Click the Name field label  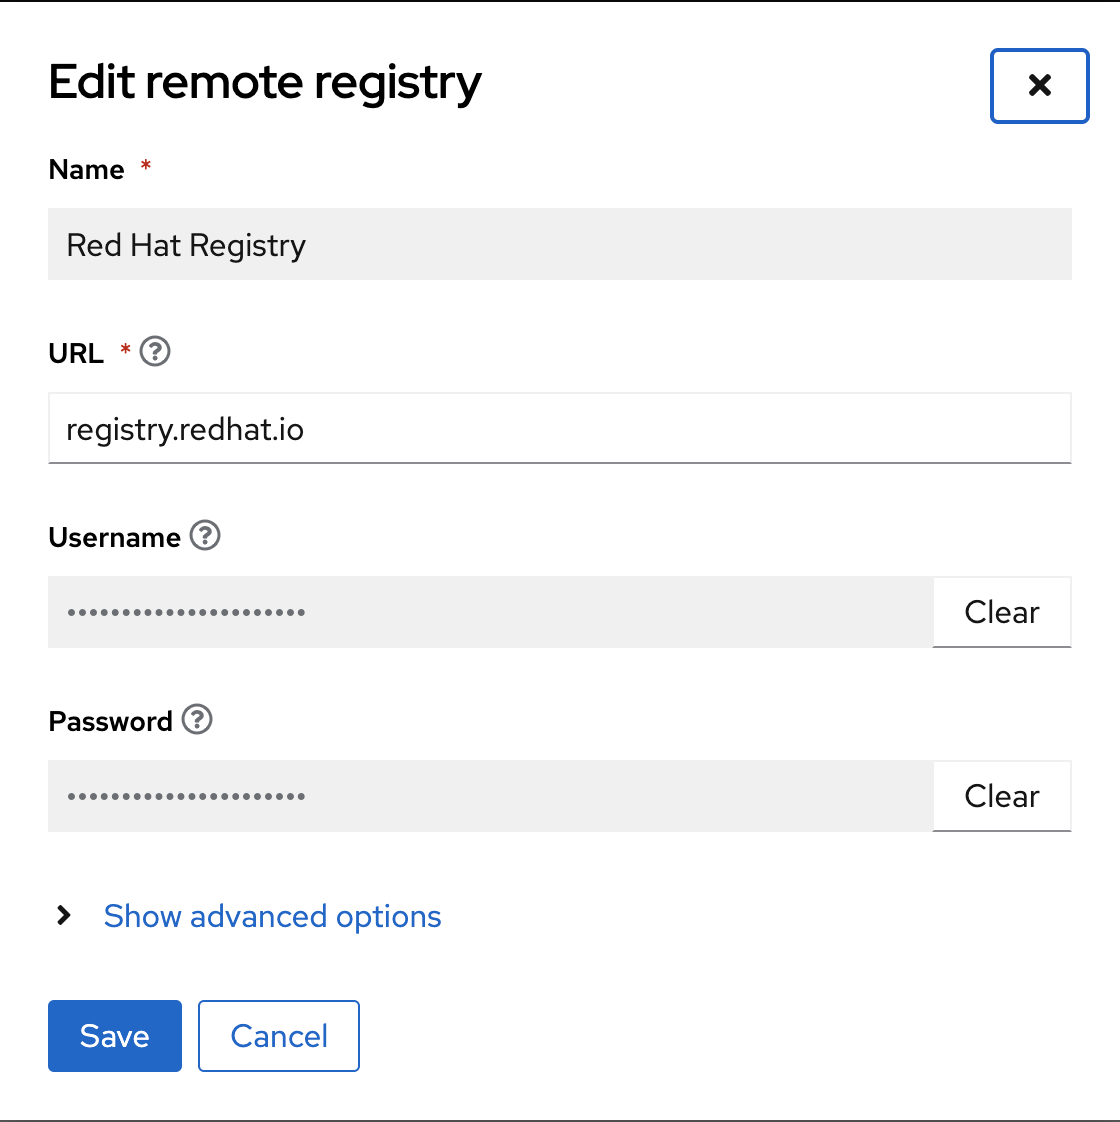86,170
